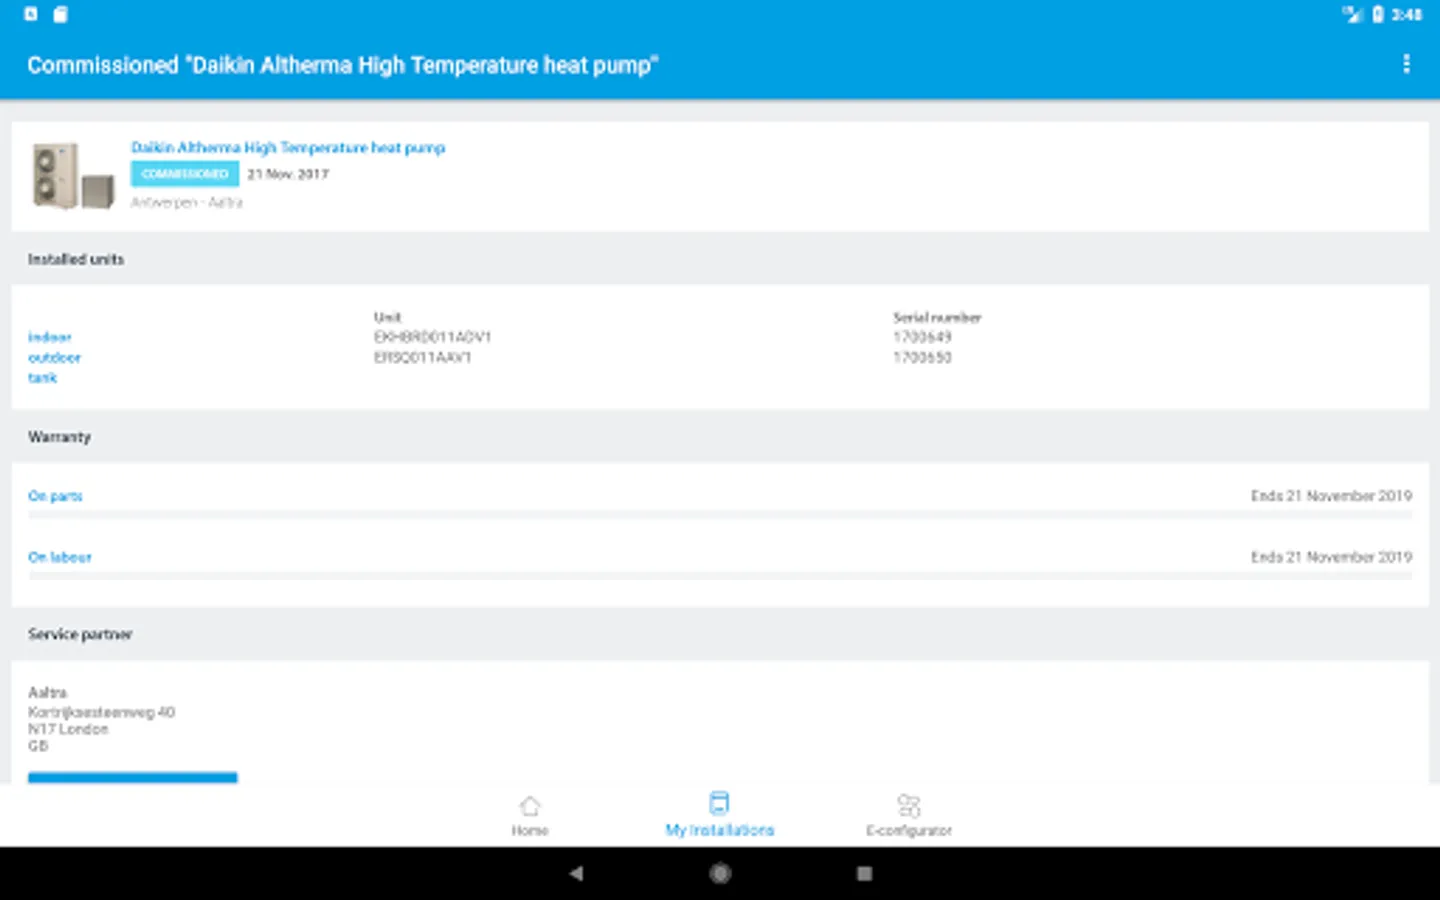
Task: Tap the COMMISSIONED status badge
Action: [x=185, y=174]
